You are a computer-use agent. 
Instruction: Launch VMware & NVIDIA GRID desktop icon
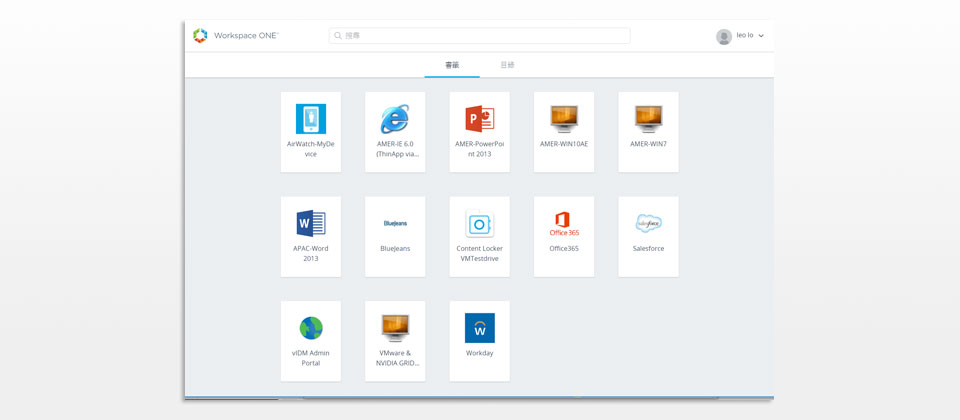point(396,328)
